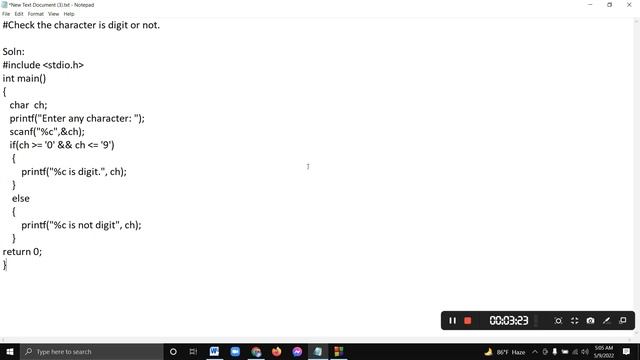Expand the hidden system tray icons

[x=535, y=351]
